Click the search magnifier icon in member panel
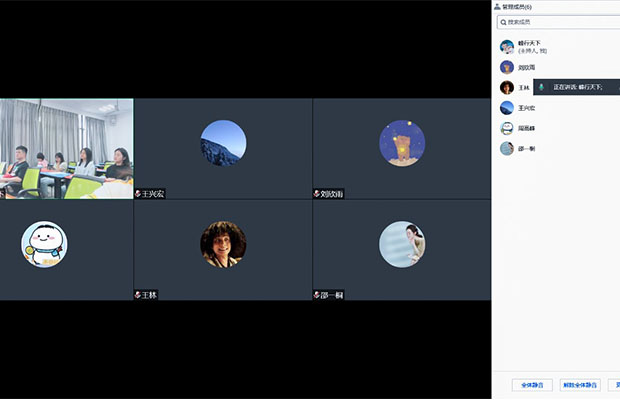This screenshot has width=620, height=400. 502,22
